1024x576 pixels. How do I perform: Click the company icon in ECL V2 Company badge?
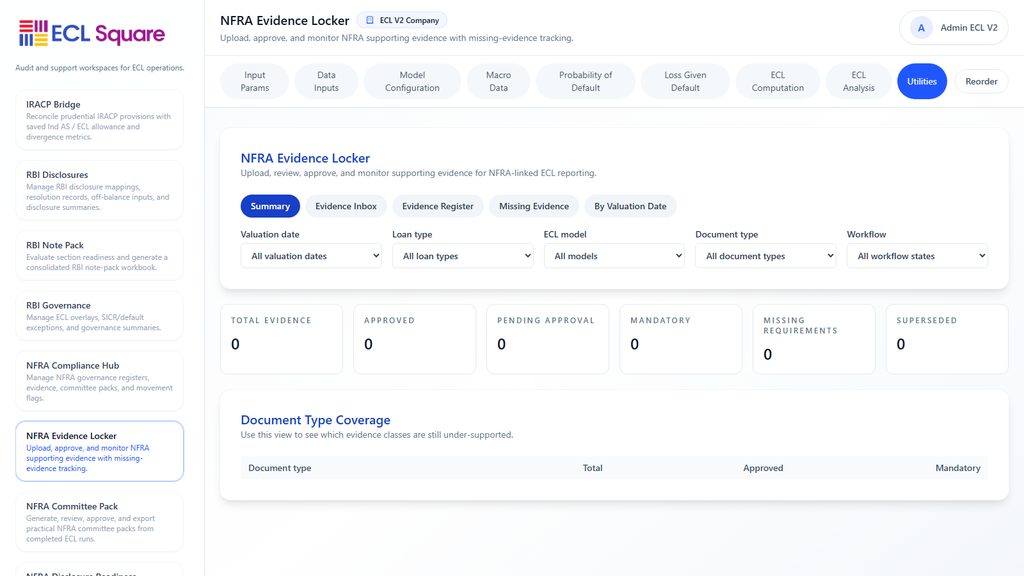pos(370,20)
